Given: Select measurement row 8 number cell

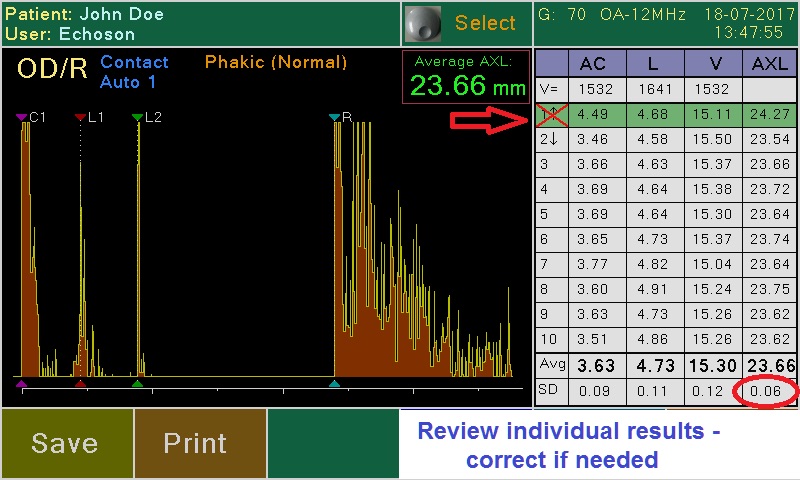Looking at the screenshot, I should [552, 289].
